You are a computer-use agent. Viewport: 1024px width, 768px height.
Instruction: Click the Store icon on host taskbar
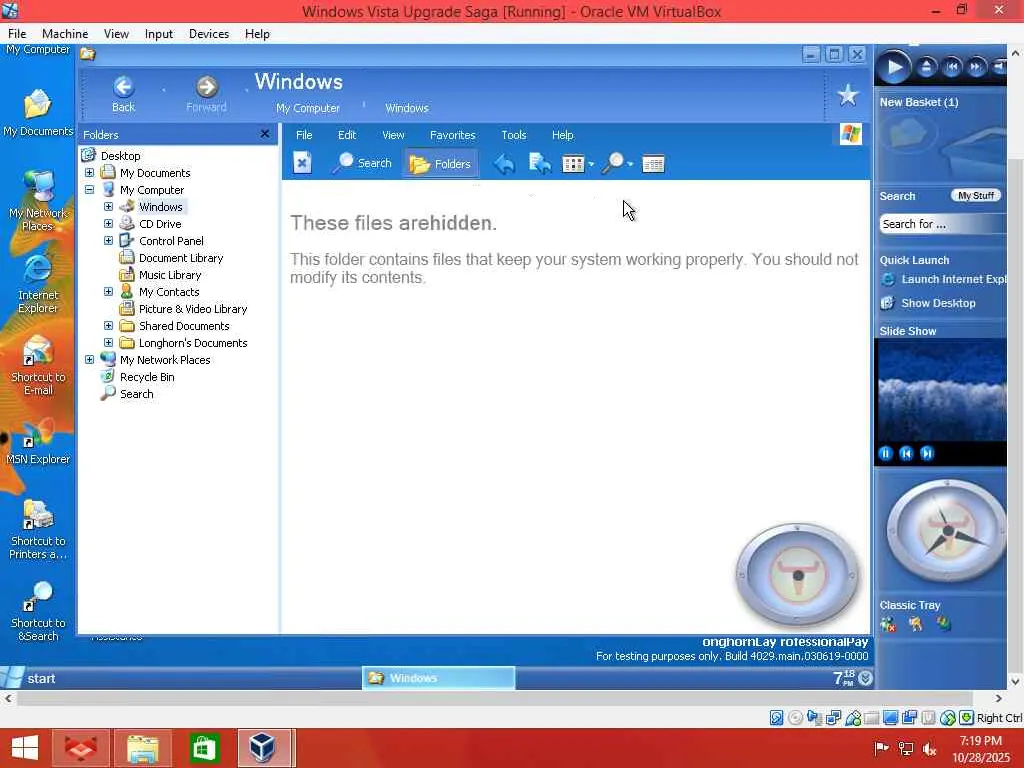204,748
